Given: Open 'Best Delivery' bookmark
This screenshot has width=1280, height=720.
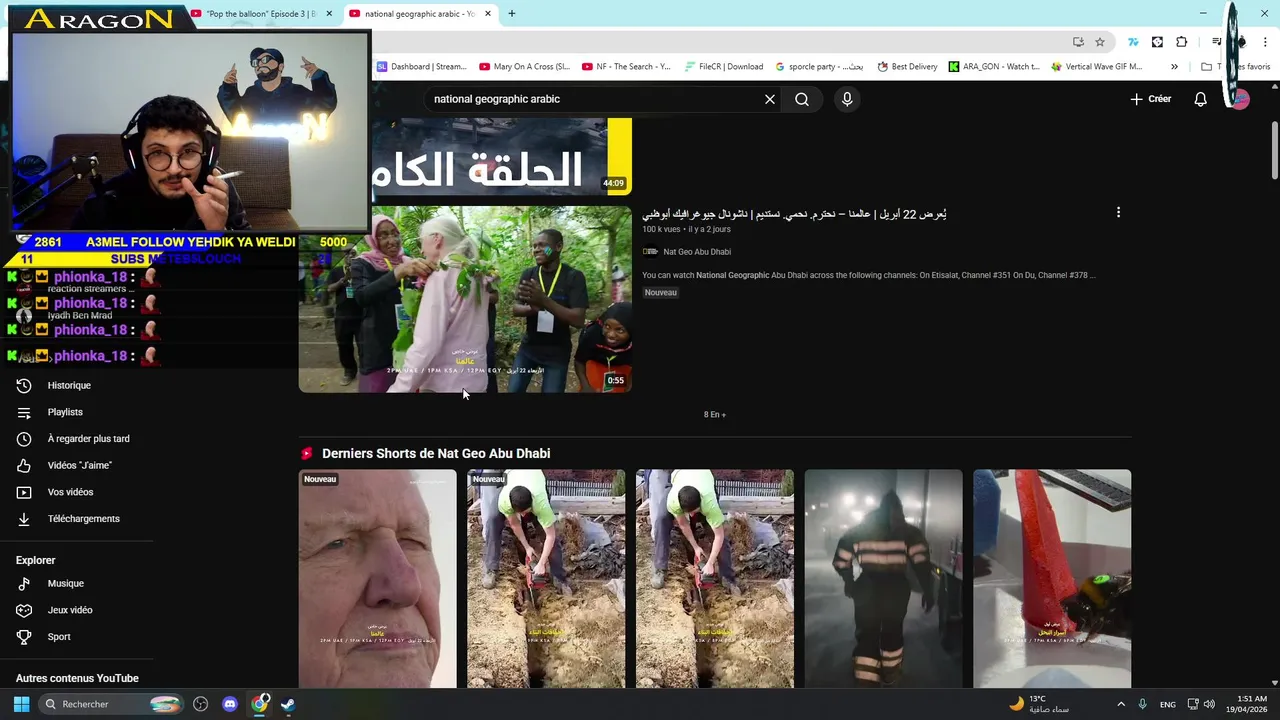Looking at the screenshot, I should pos(907,67).
